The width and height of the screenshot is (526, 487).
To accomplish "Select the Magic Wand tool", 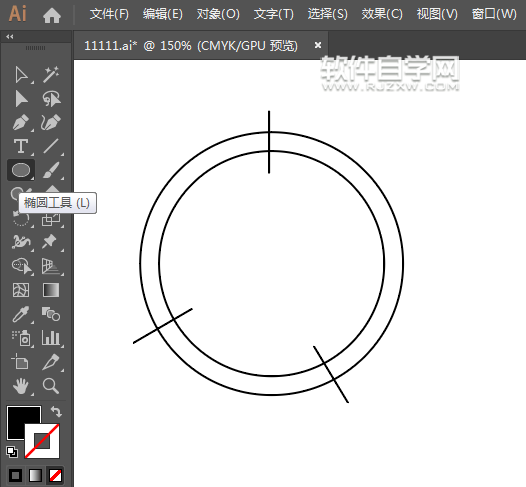I will (51, 74).
